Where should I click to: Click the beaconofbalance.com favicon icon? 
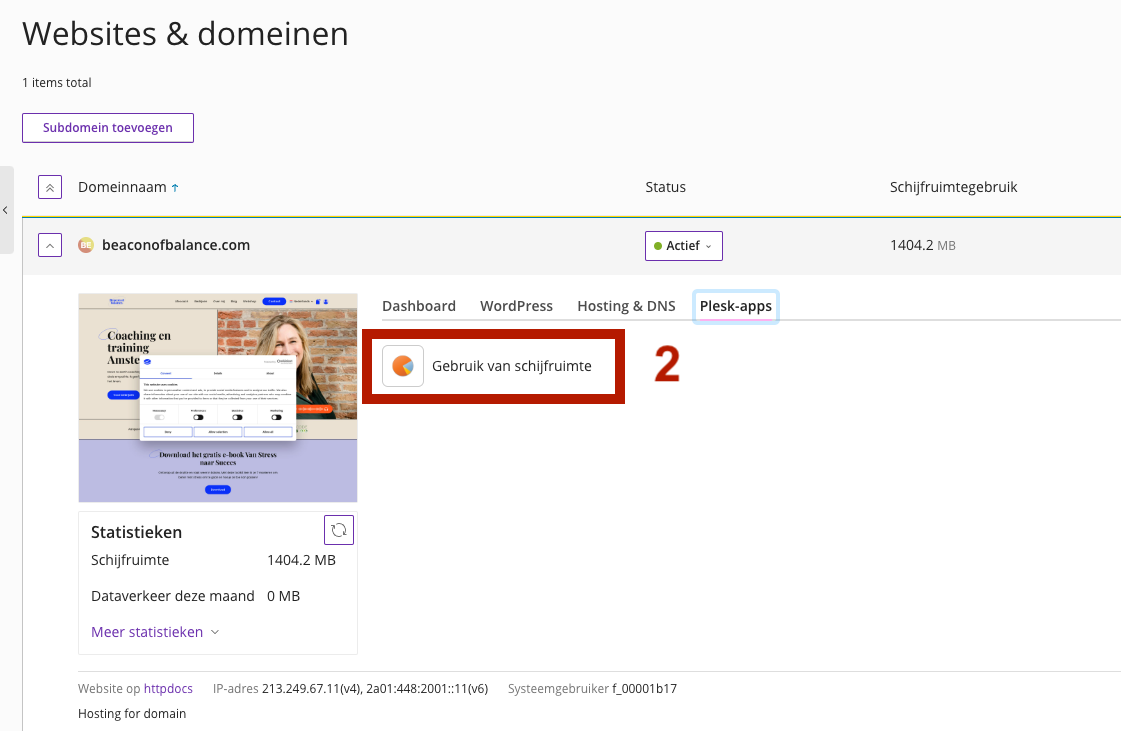[x=86, y=245]
